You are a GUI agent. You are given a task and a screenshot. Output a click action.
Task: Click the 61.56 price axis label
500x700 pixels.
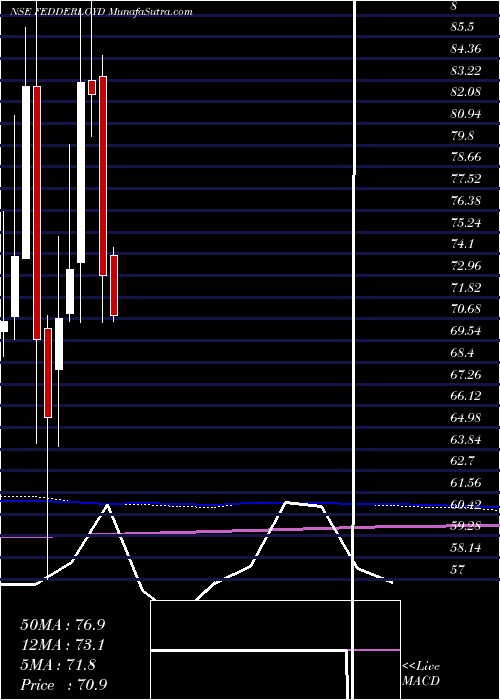click(466, 483)
